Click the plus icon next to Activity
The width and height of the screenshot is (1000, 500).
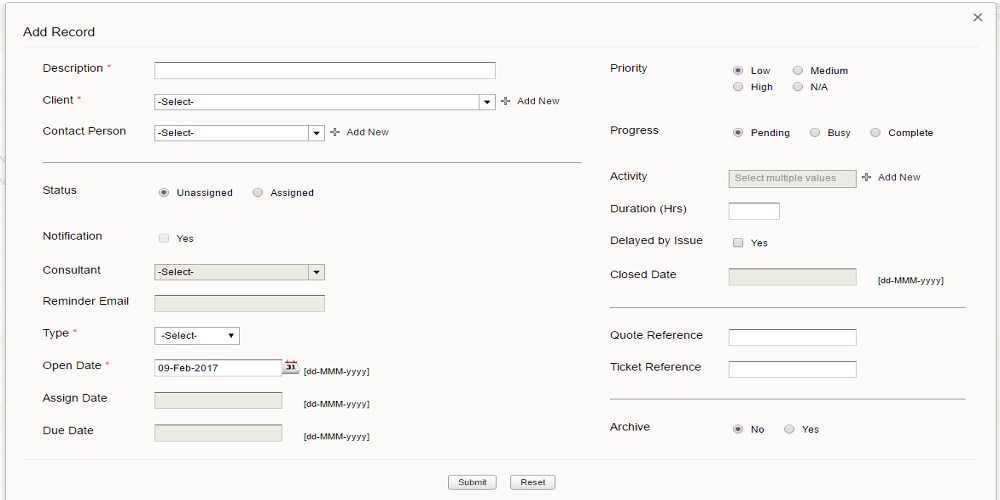coord(866,177)
